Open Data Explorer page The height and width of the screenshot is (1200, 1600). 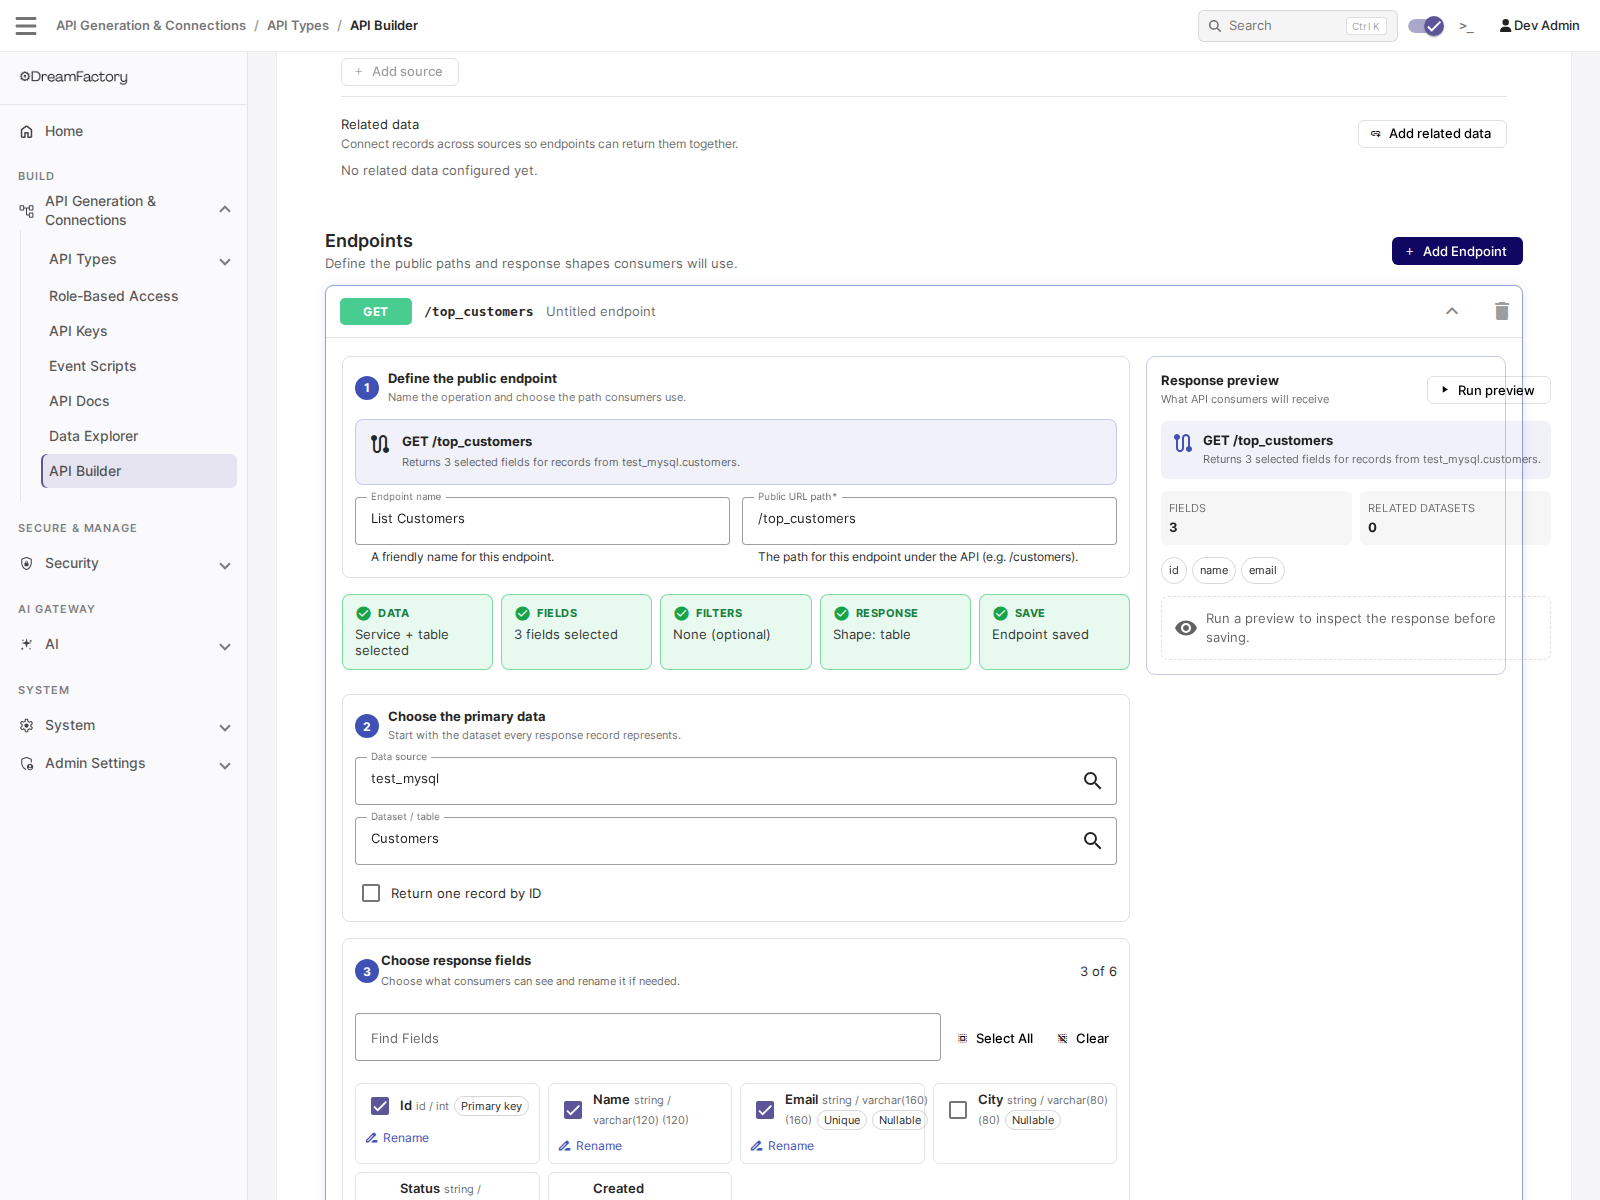coord(93,436)
